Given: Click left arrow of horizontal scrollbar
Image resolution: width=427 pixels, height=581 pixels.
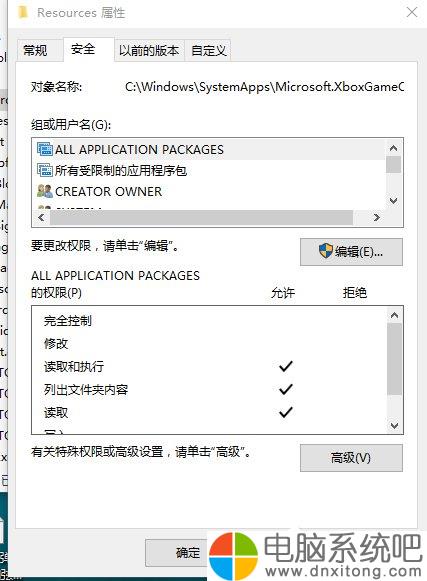Looking at the screenshot, I should pos(41,217).
